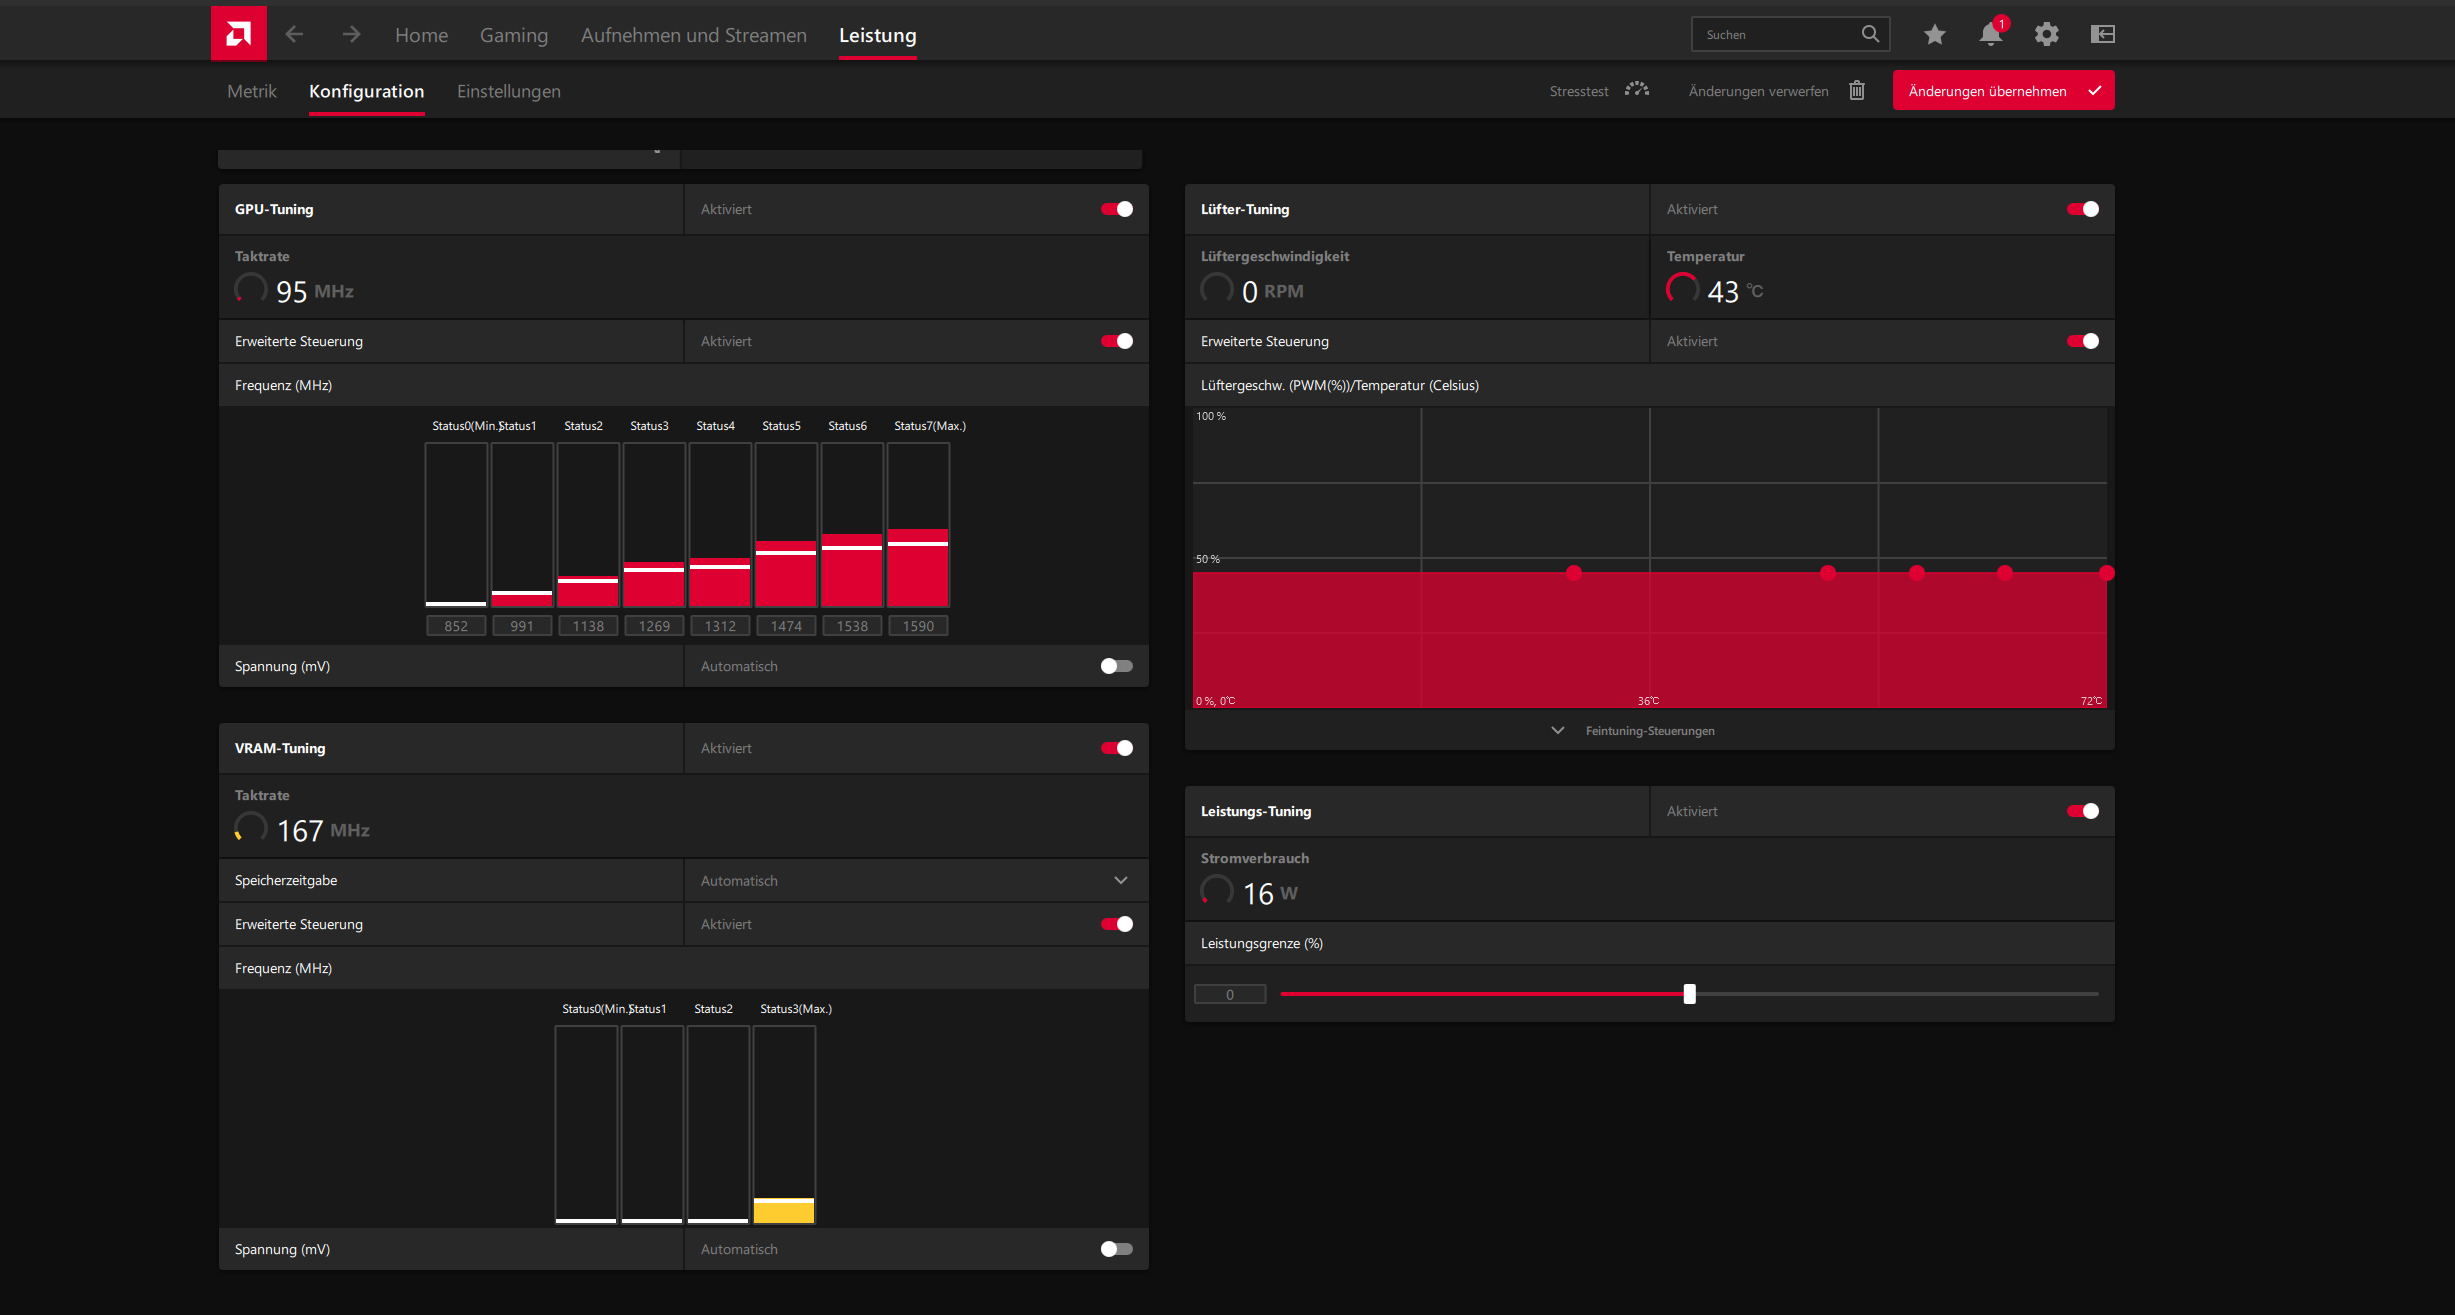Toggle GPU Spannung (mV) automatic switch

click(1116, 666)
